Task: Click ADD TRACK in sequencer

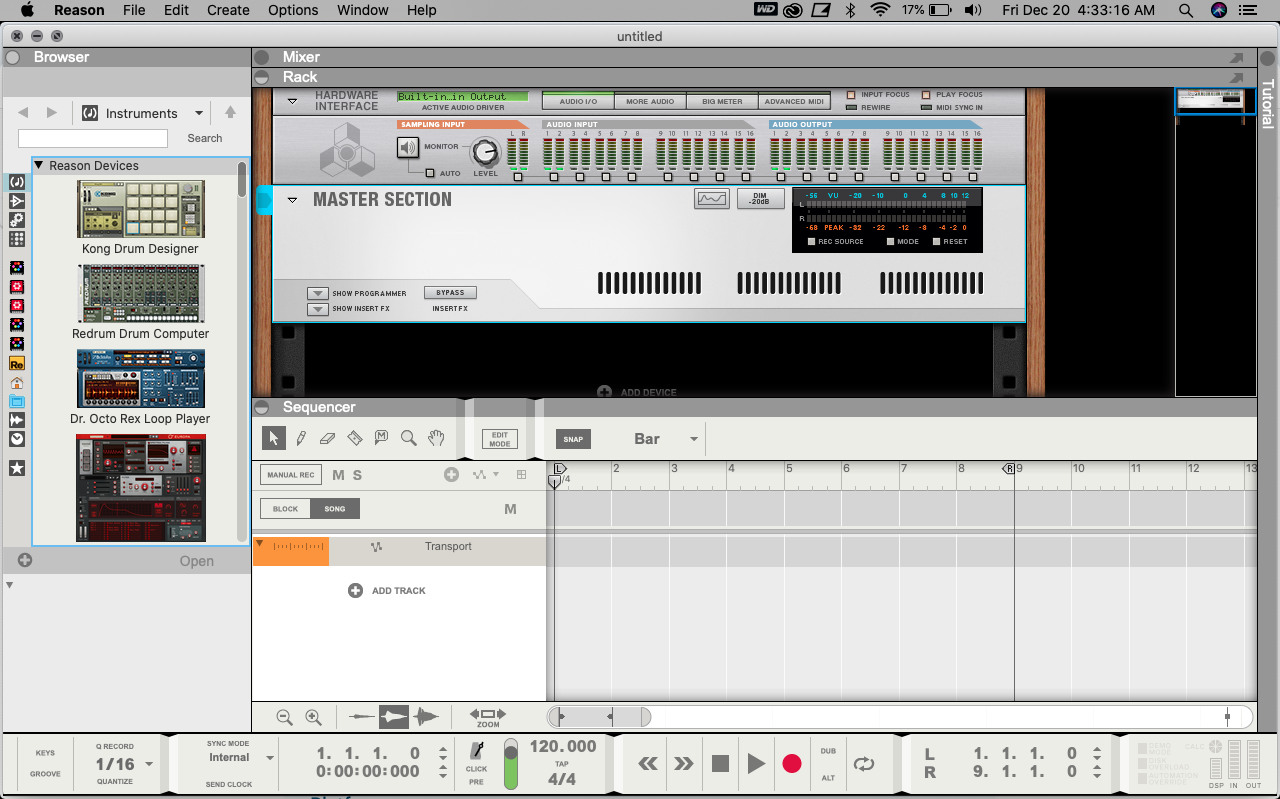Action: point(387,591)
